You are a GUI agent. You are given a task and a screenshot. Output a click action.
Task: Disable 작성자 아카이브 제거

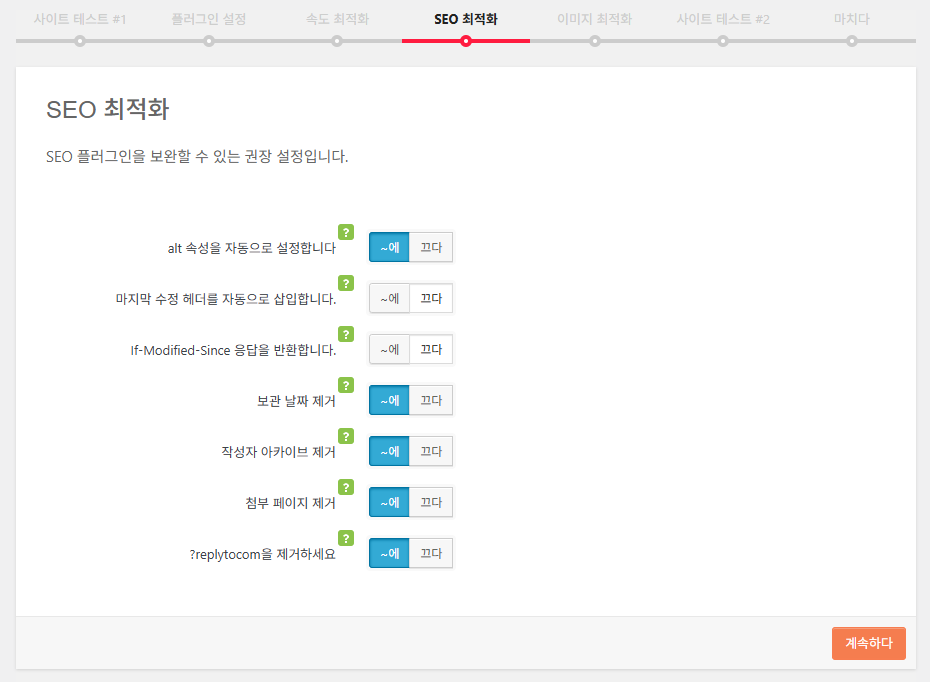(431, 451)
